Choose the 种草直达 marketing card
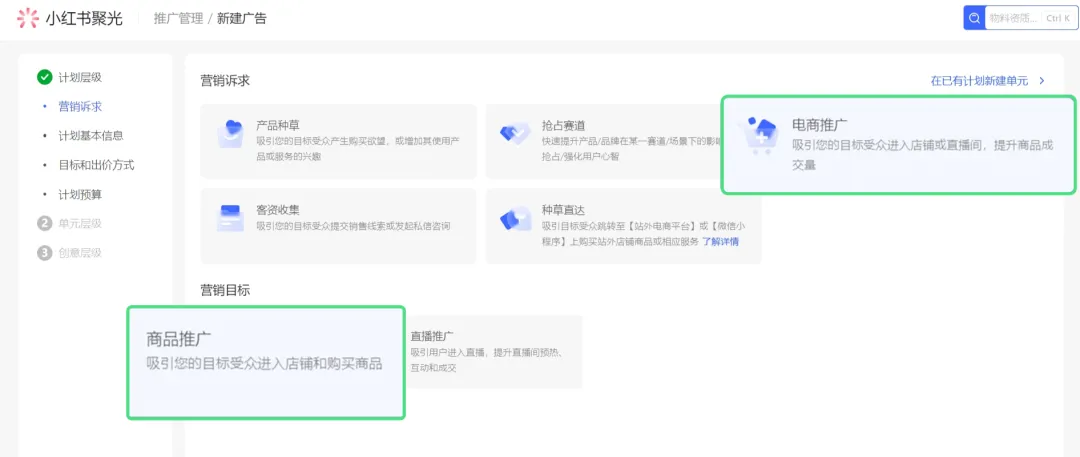The image size is (1080, 457). coord(623,226)
